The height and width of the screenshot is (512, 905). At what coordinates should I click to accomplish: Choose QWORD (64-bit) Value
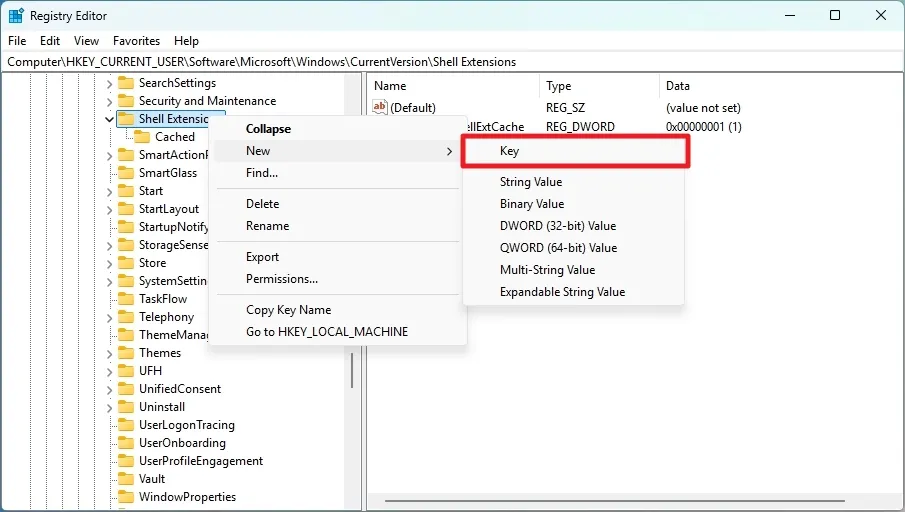point(573,248)
